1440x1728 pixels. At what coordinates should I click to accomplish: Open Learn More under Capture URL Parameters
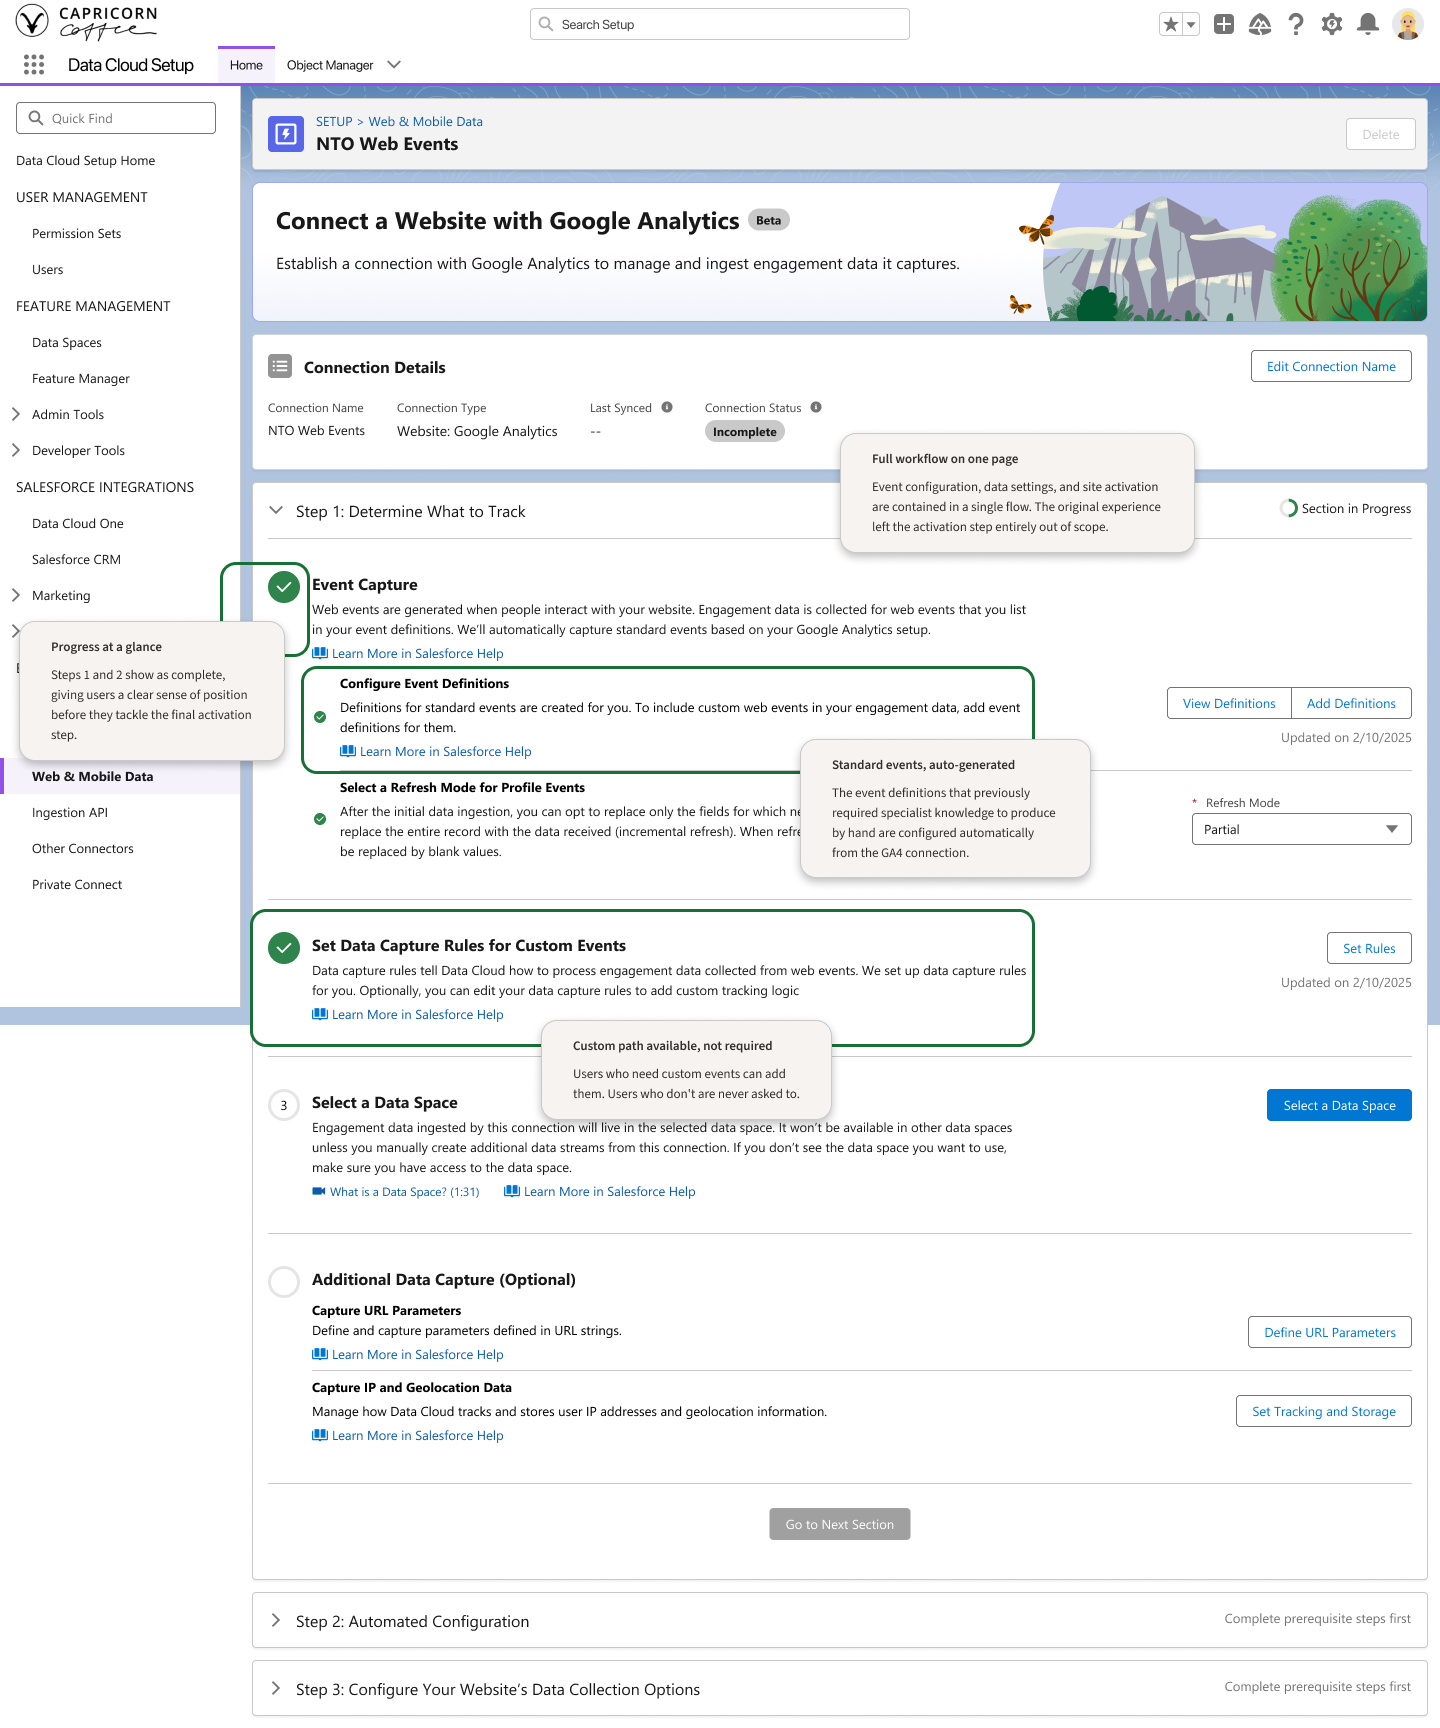[x=408, y=1354]
